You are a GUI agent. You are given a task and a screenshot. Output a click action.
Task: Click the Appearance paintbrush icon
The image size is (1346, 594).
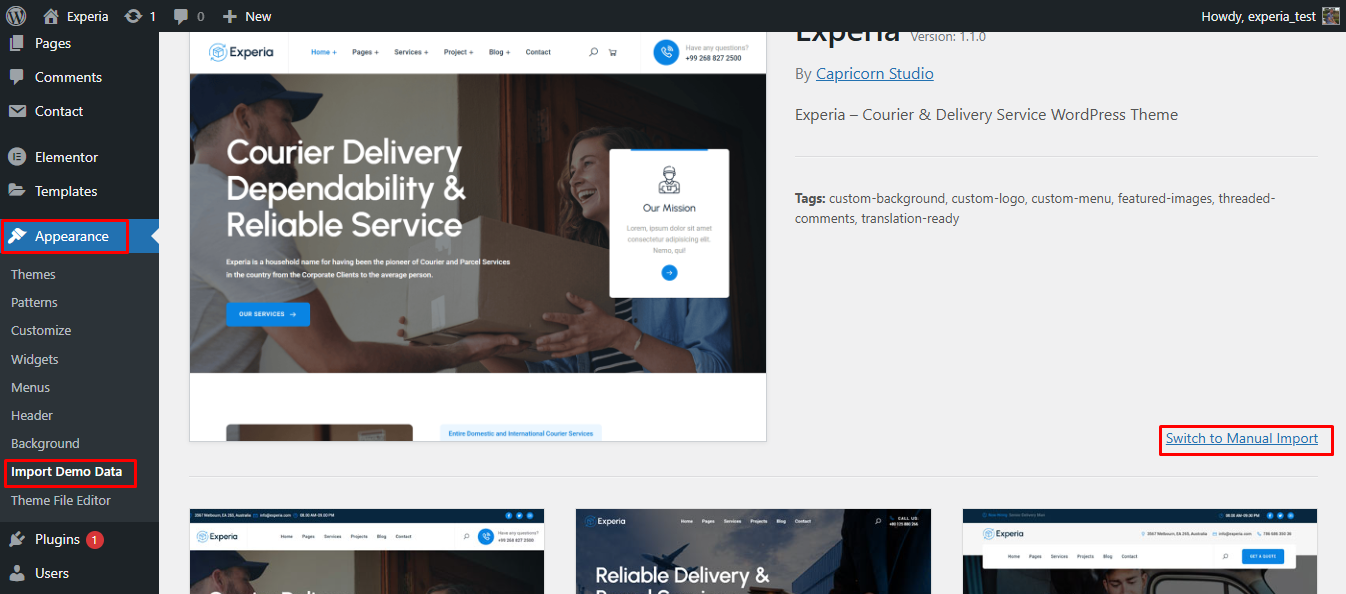point(17,237)
